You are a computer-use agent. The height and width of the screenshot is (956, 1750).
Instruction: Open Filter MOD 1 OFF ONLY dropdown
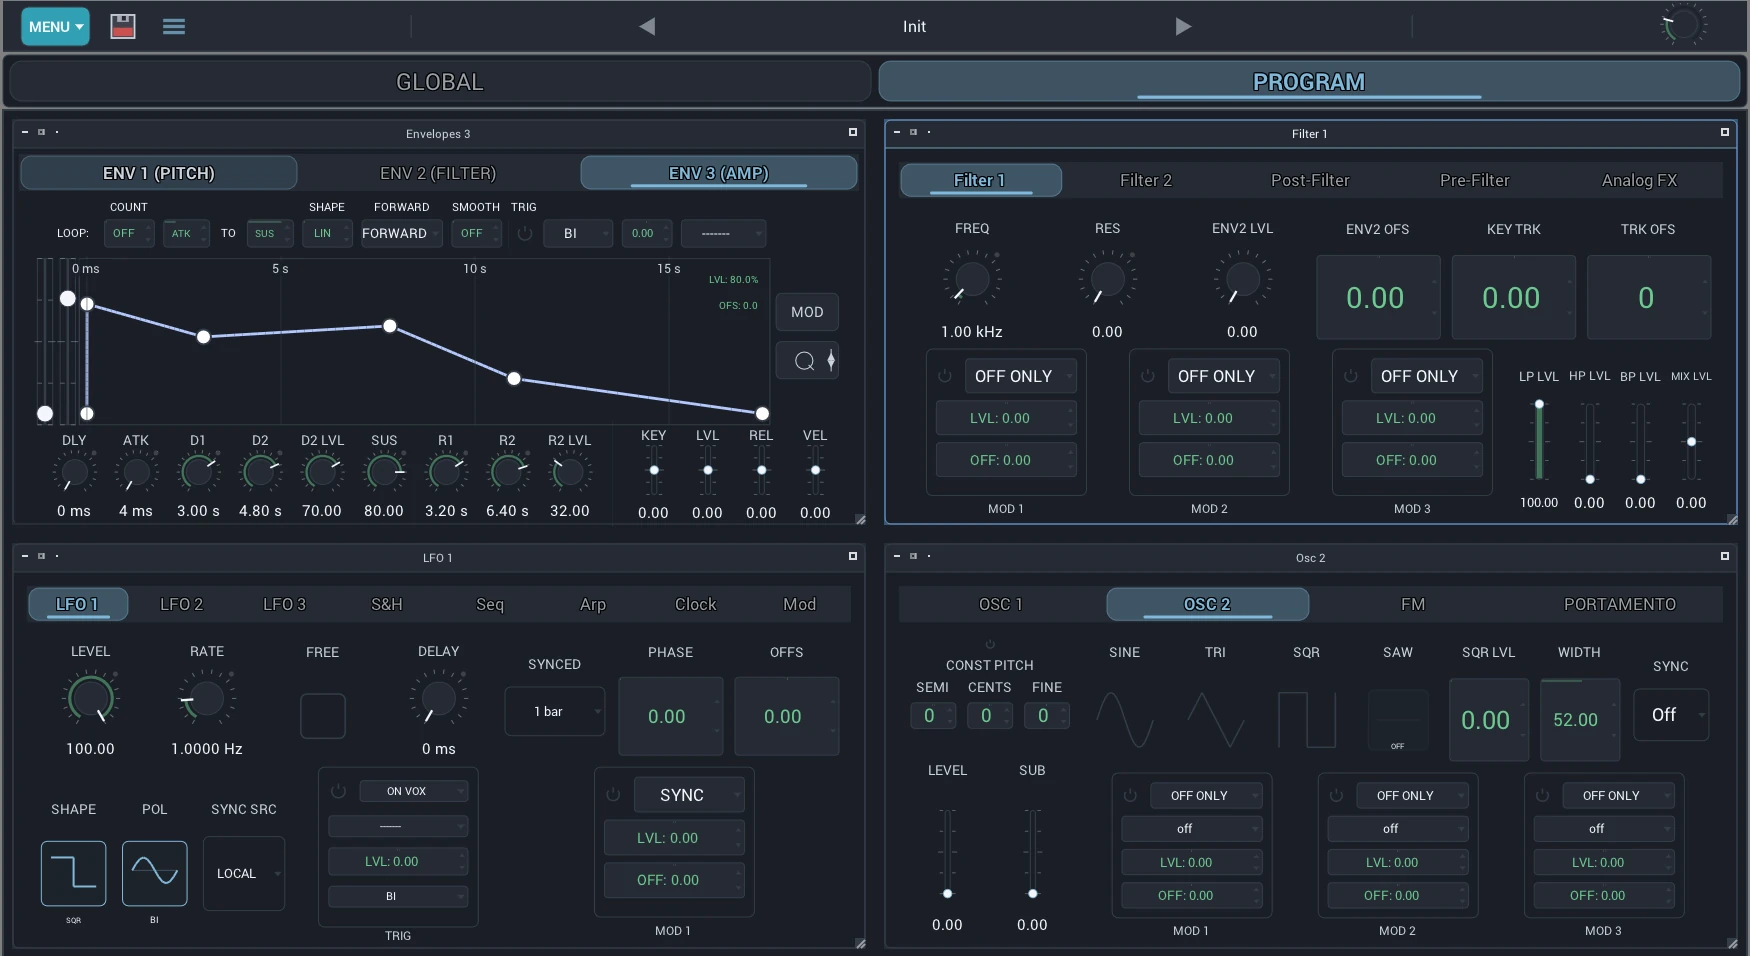point(1020,376)
